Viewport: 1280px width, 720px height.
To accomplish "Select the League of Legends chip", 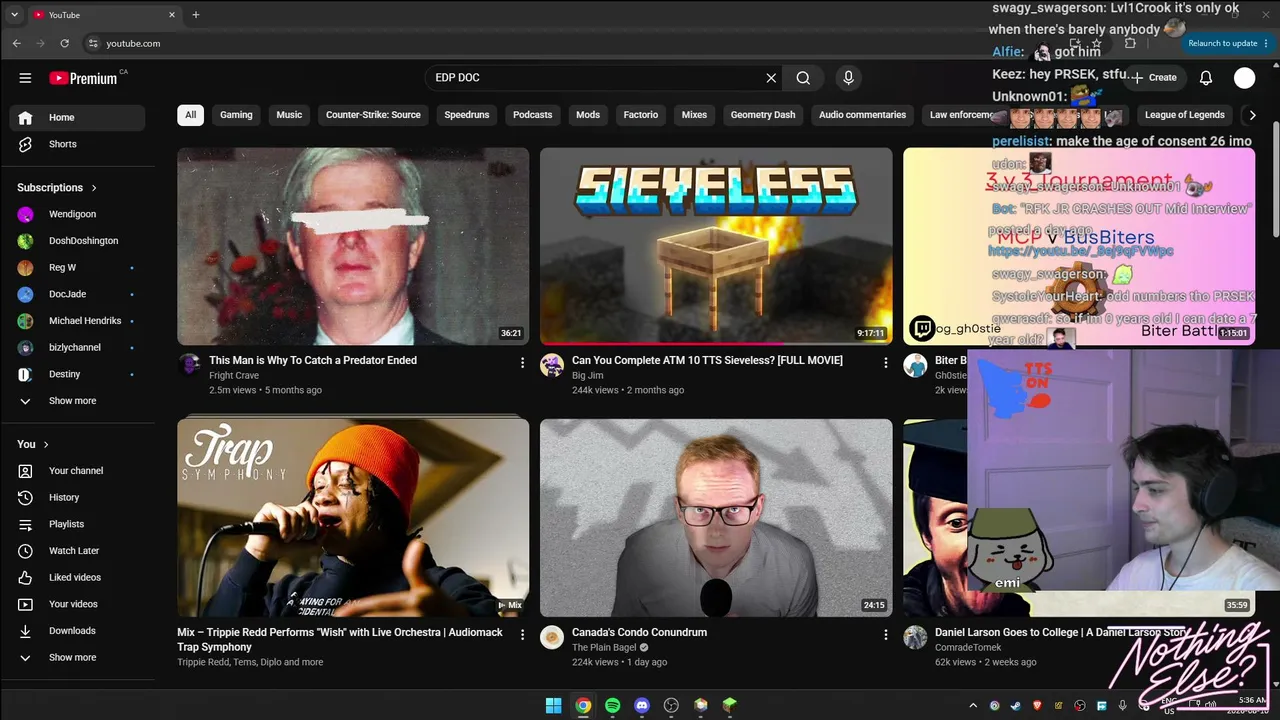I will pyautogui.click(x=1185, y=115).
